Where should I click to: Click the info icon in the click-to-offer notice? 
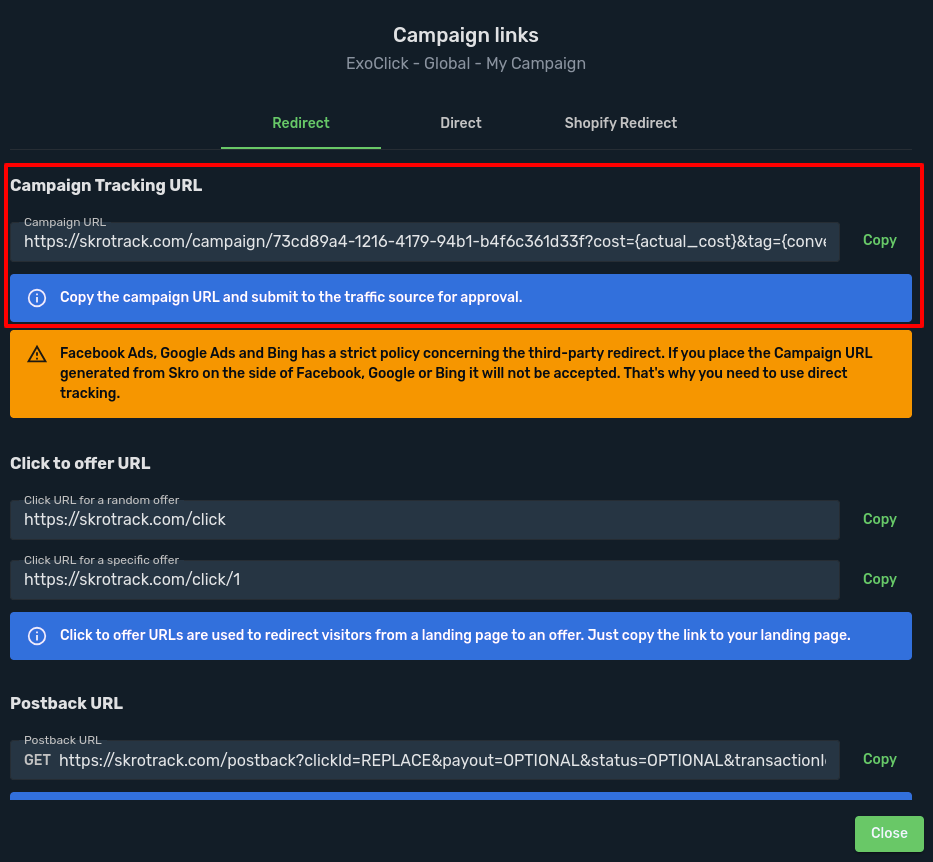(37, 636)
